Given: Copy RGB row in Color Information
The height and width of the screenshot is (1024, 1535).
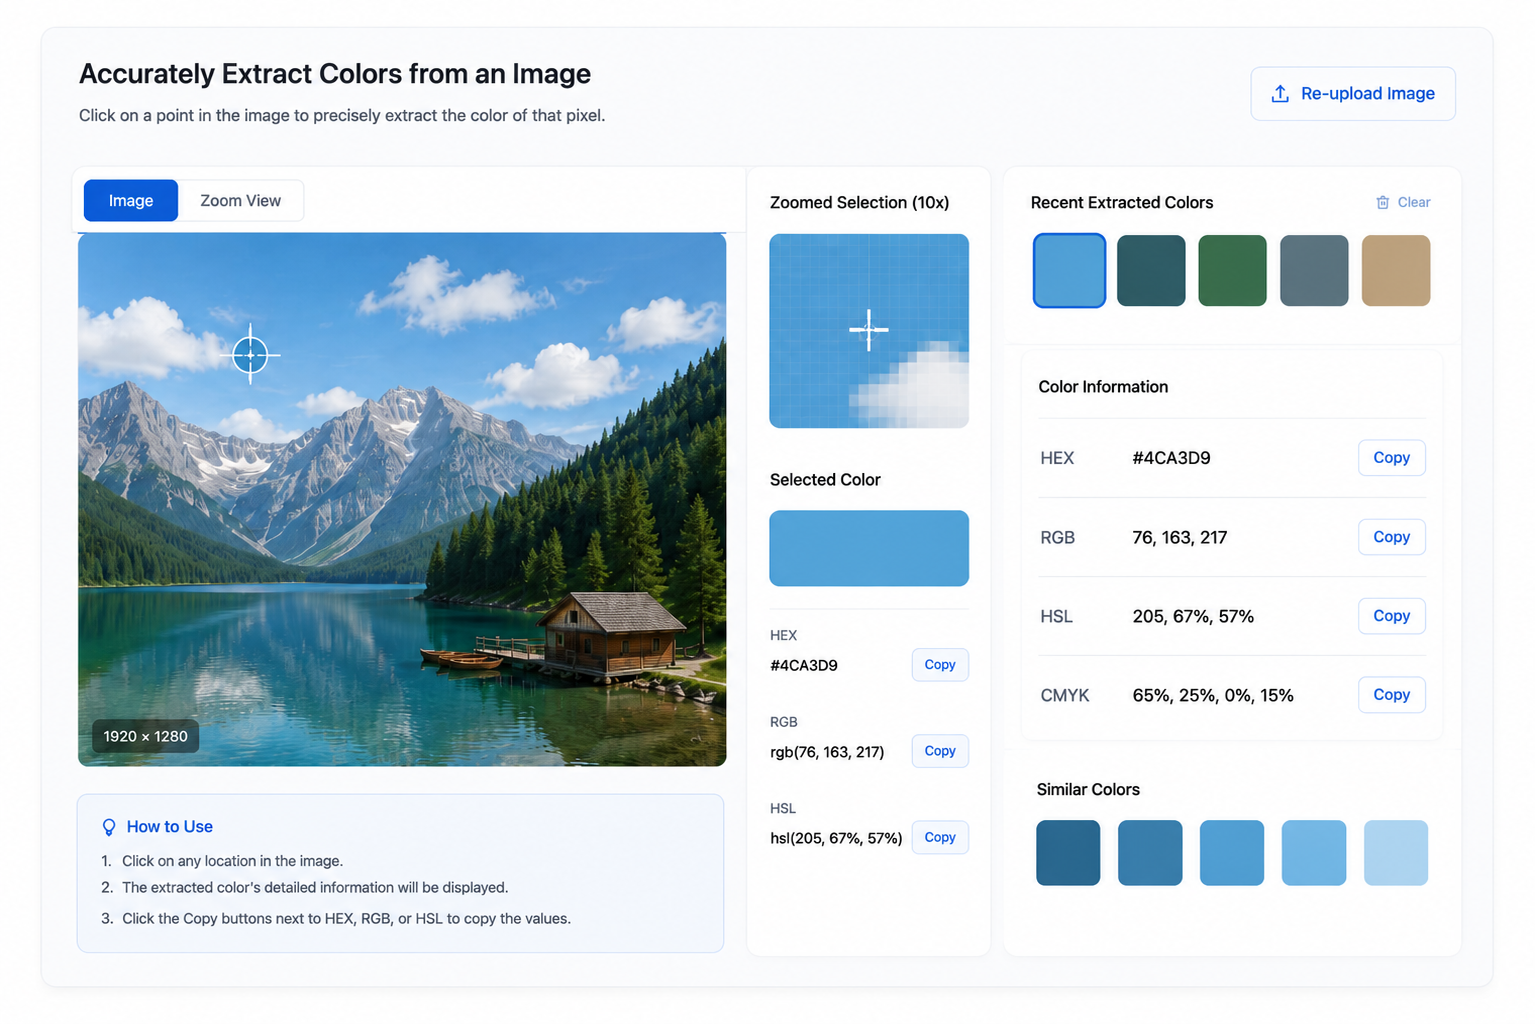Looking at the screenshot, I should click(x=1391, y=537).
